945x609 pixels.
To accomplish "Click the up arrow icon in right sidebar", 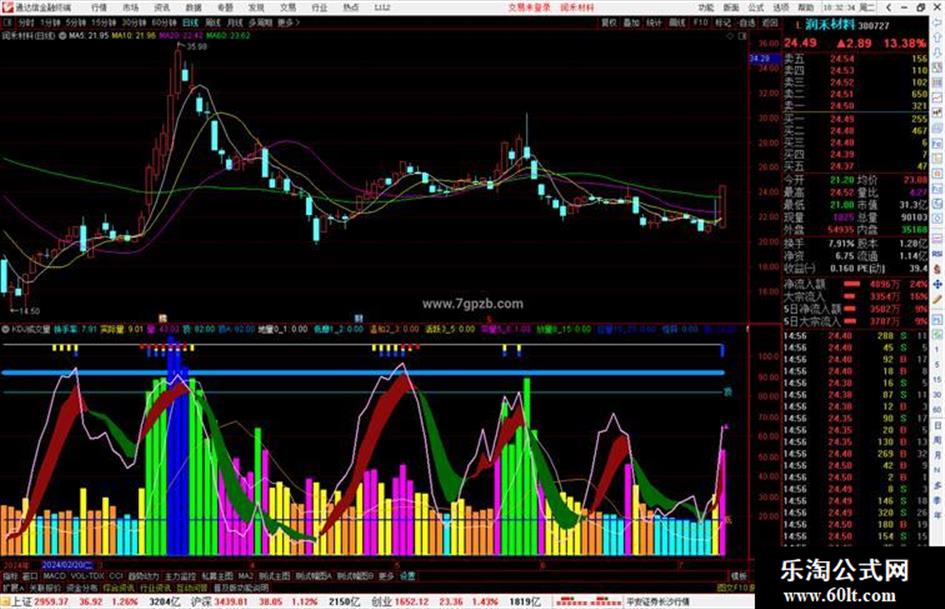I will [x=937, y=37].
